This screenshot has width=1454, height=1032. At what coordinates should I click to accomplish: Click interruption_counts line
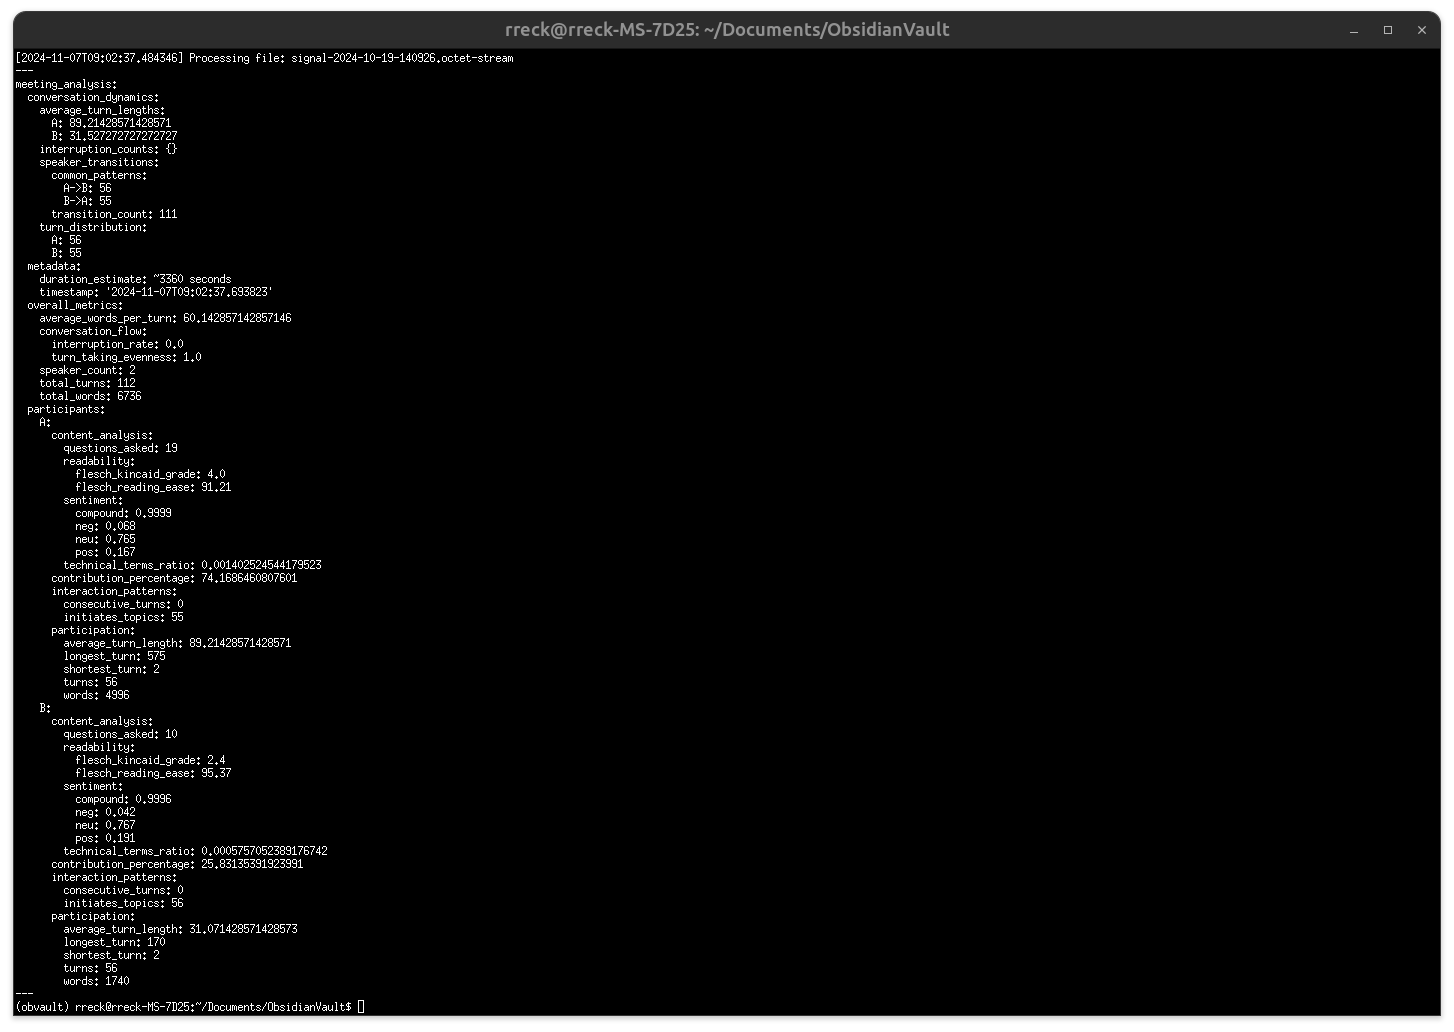[108, 149]
